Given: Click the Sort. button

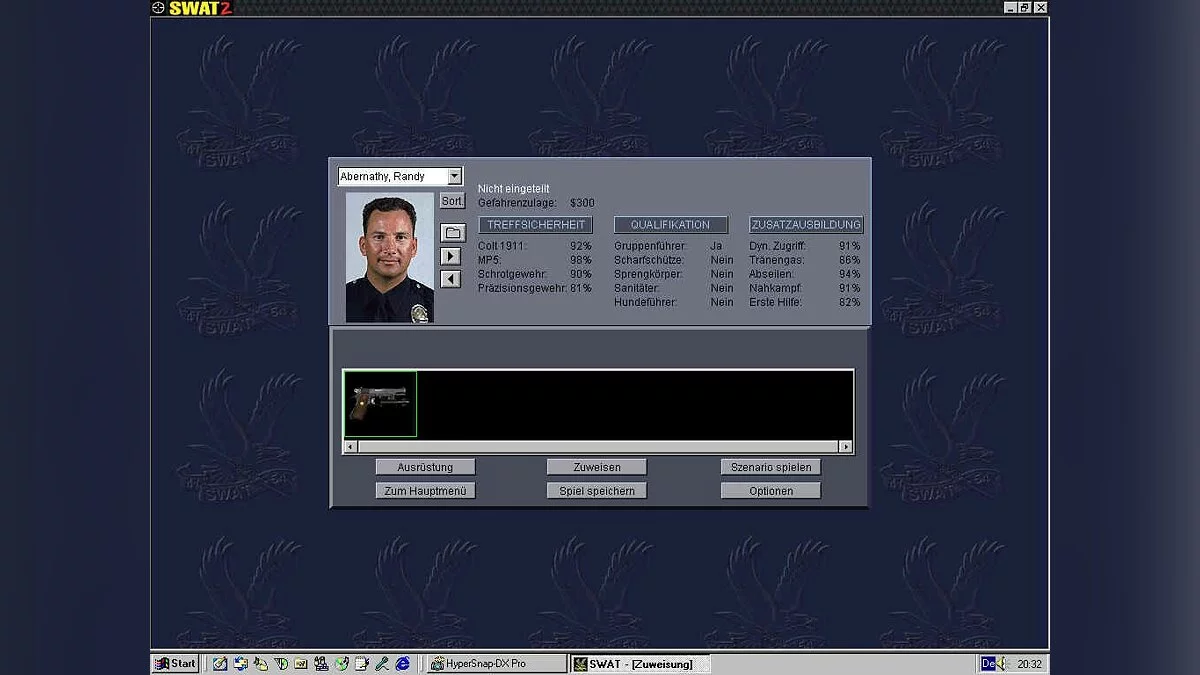Looking at the screenshot, I should coord(453,201).
